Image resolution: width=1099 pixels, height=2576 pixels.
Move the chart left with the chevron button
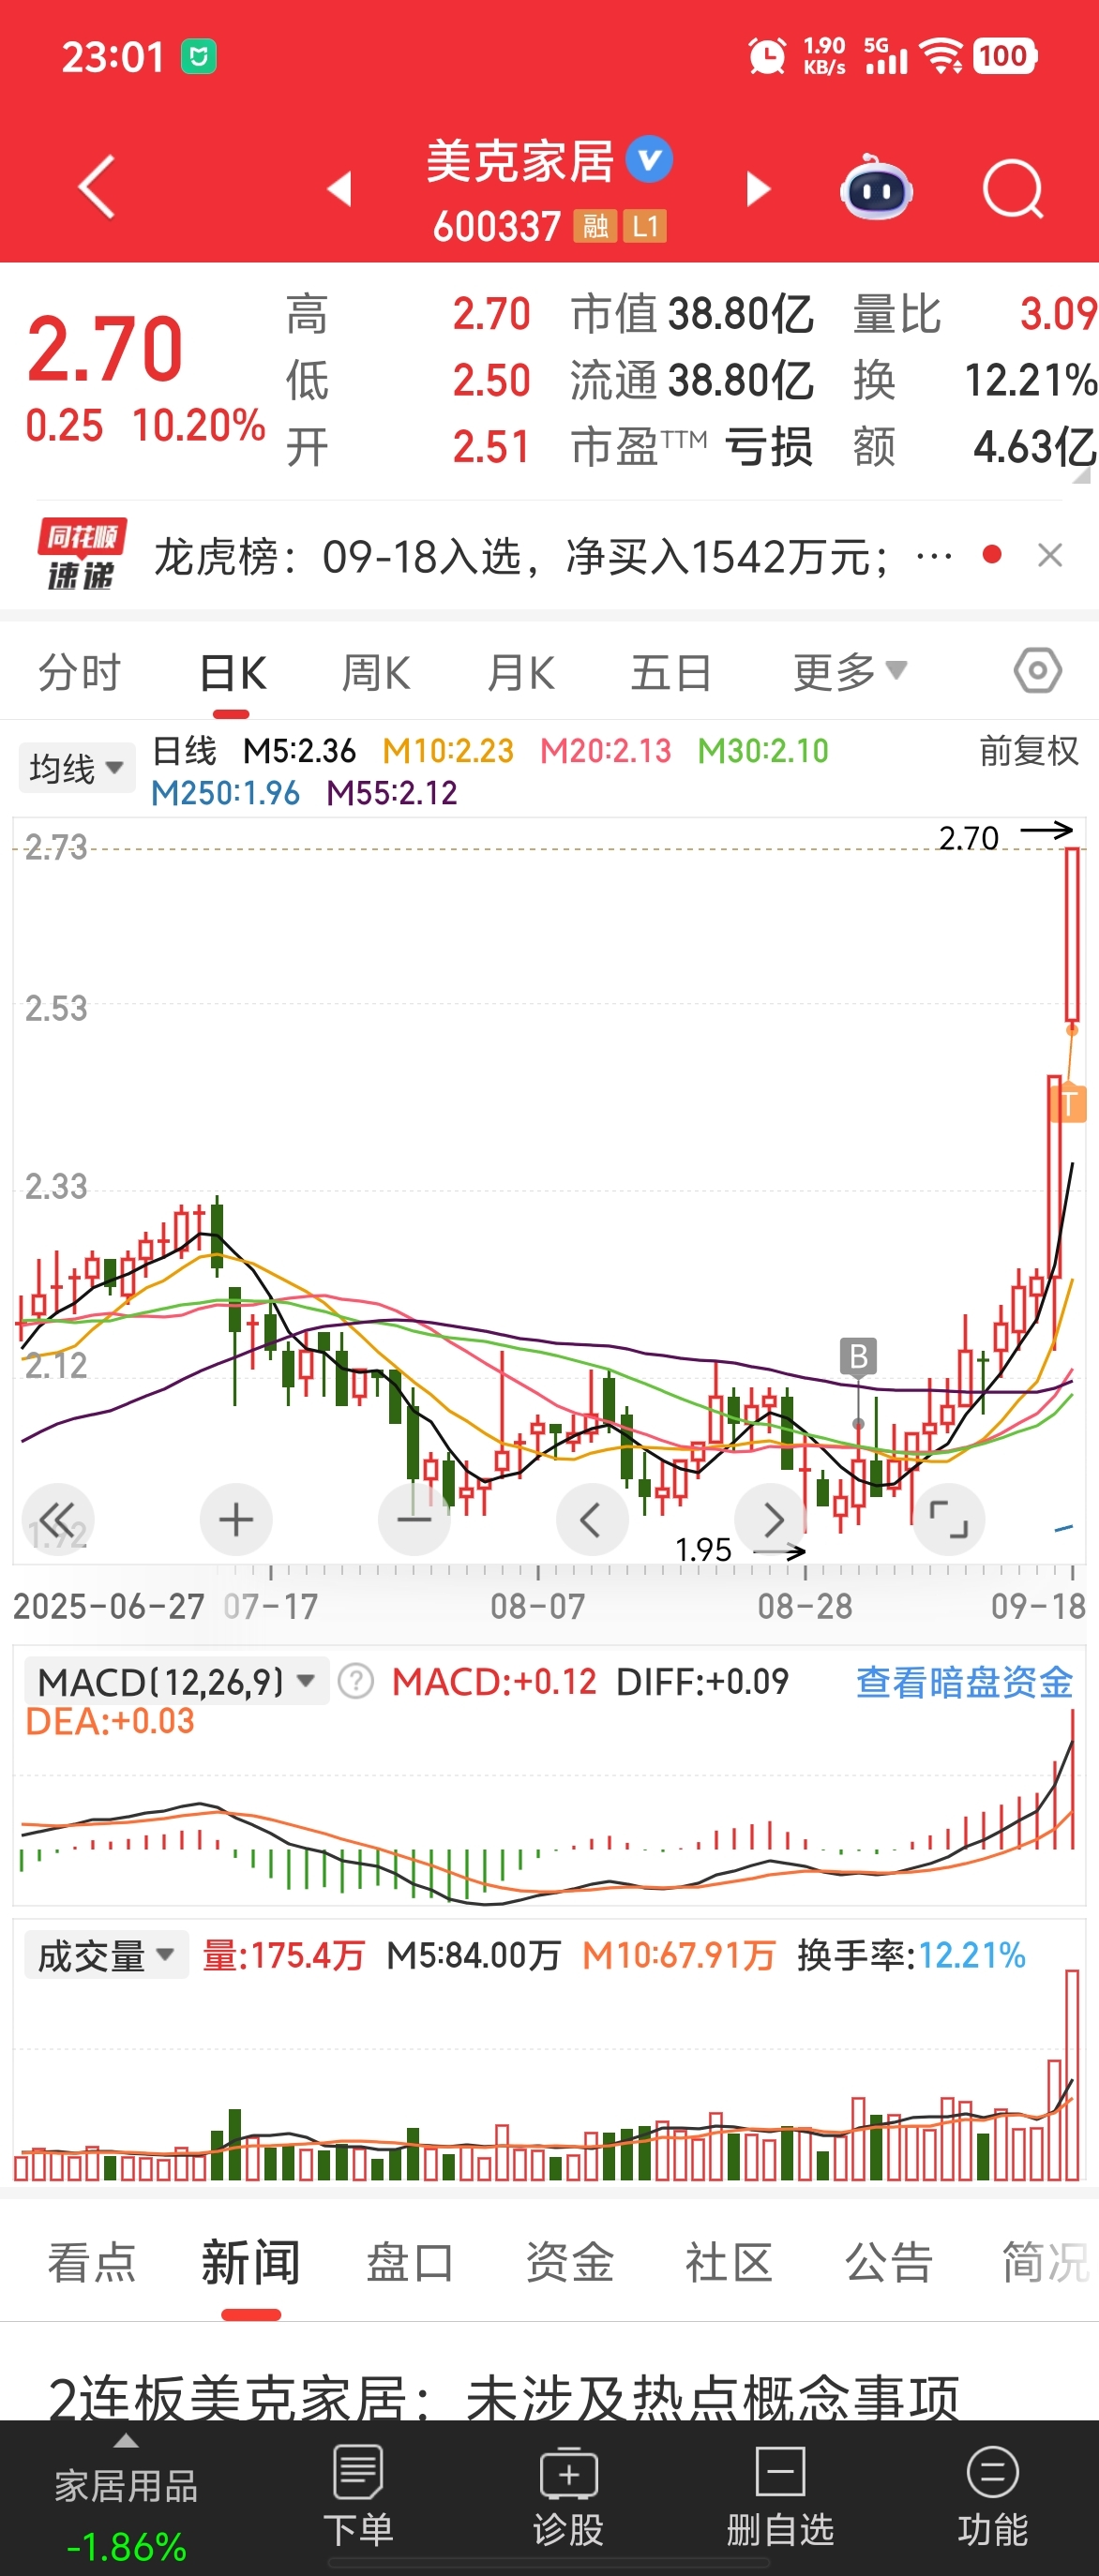click(592, 1520)
